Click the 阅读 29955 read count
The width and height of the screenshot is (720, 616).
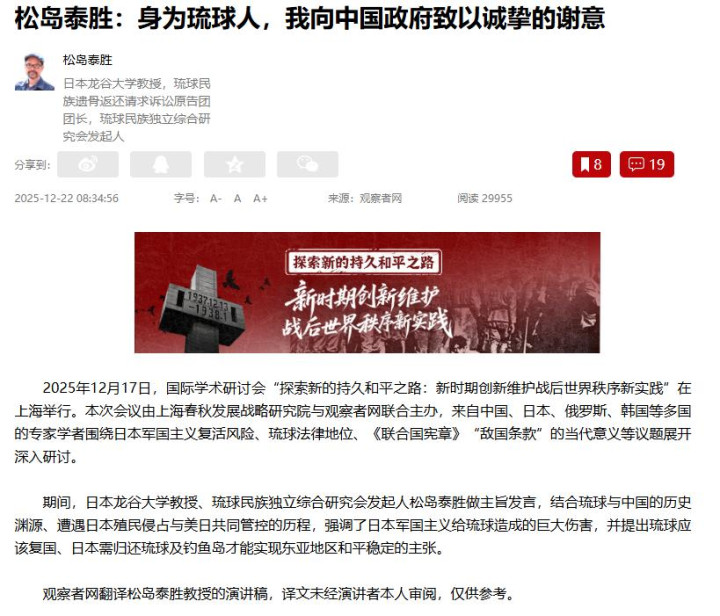[x=484, y=198]
